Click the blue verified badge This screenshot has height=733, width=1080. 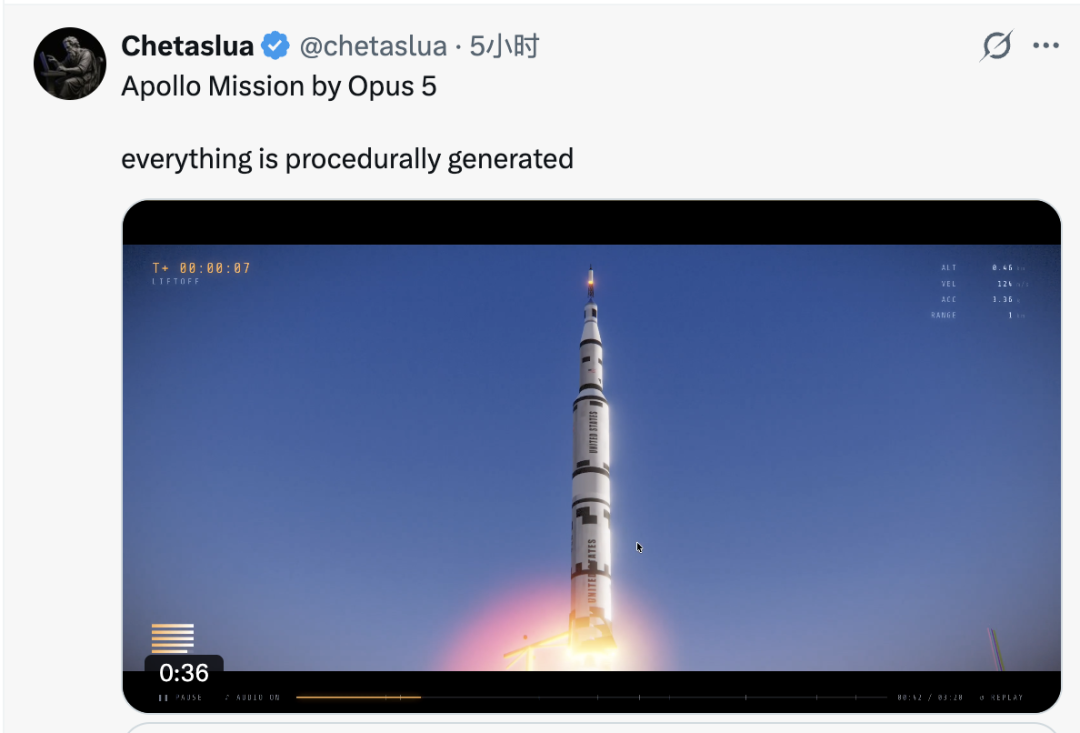tap(276, 46)
